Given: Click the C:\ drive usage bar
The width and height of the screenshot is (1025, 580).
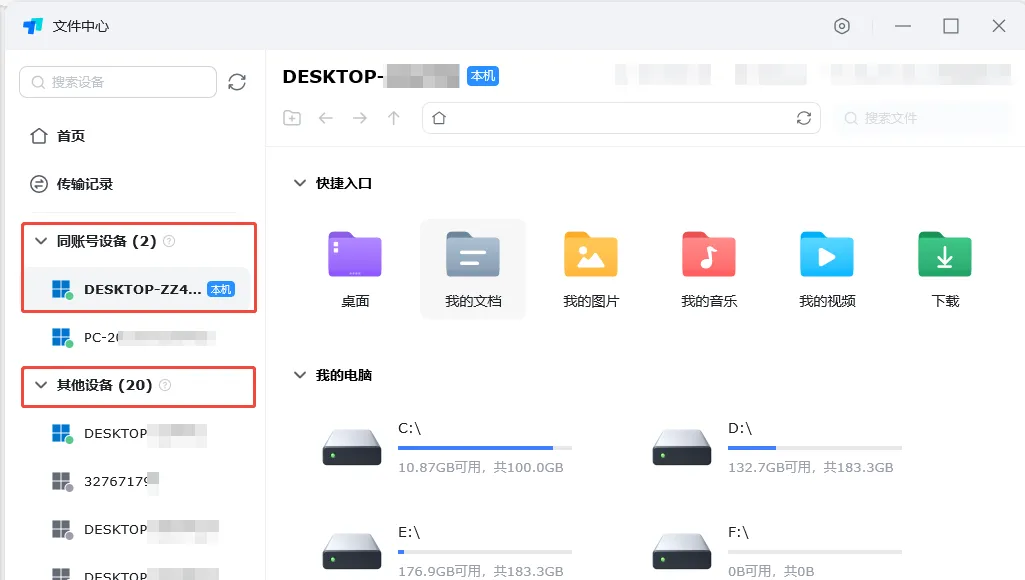Looking at the screenshot, I should pos(485,448).
